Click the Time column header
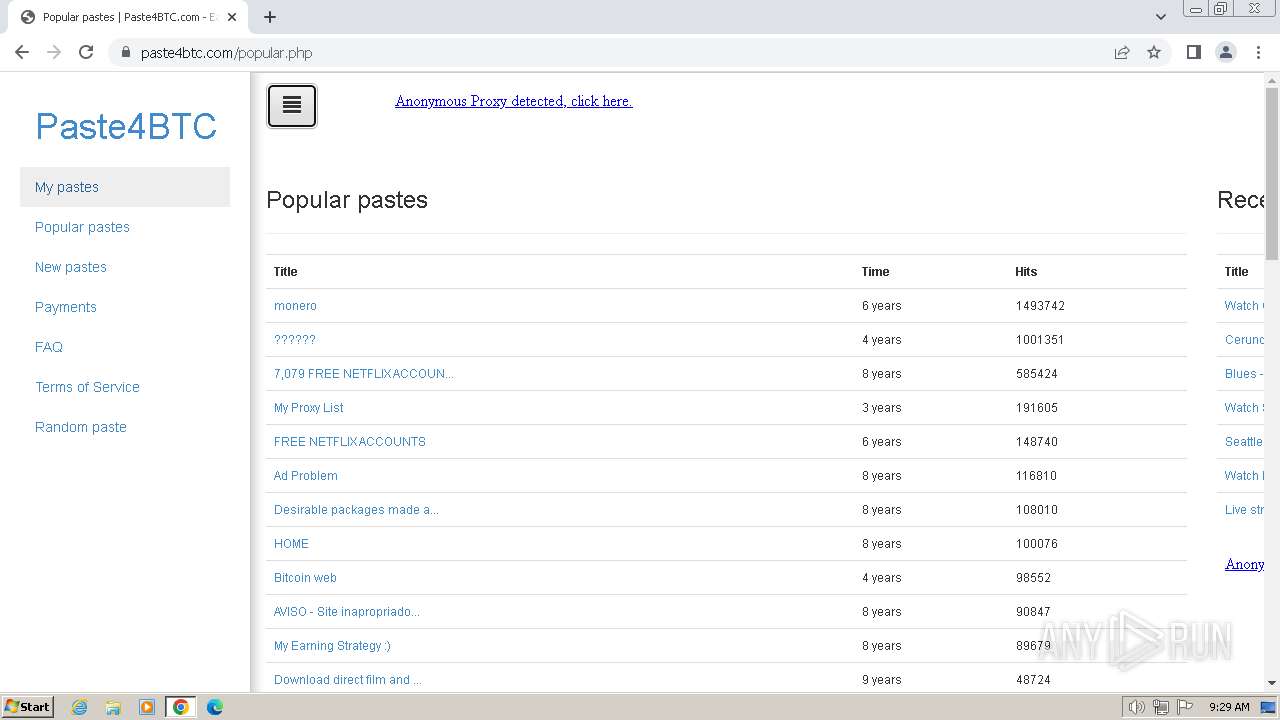Screen dimensions: 1280x720 875,272
